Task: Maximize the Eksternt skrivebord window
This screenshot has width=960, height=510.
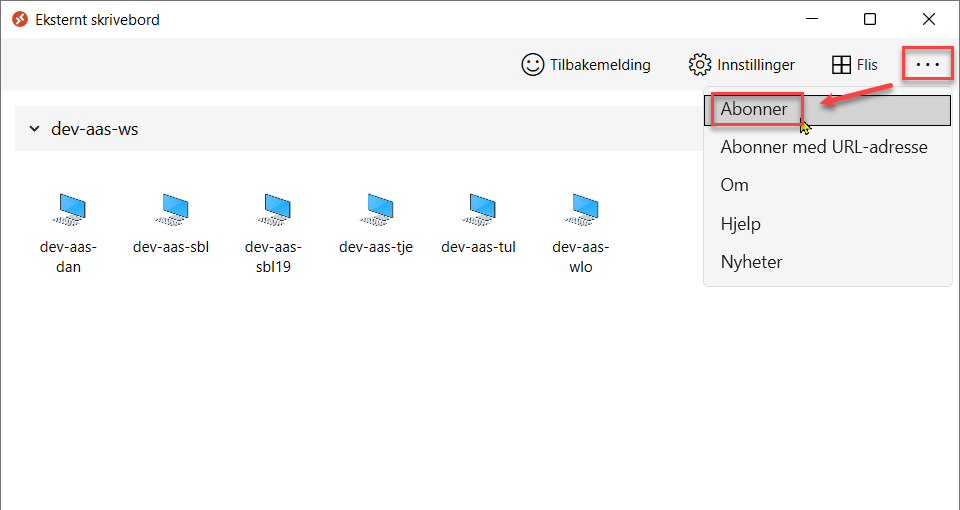Action: (x=870, y=20)
